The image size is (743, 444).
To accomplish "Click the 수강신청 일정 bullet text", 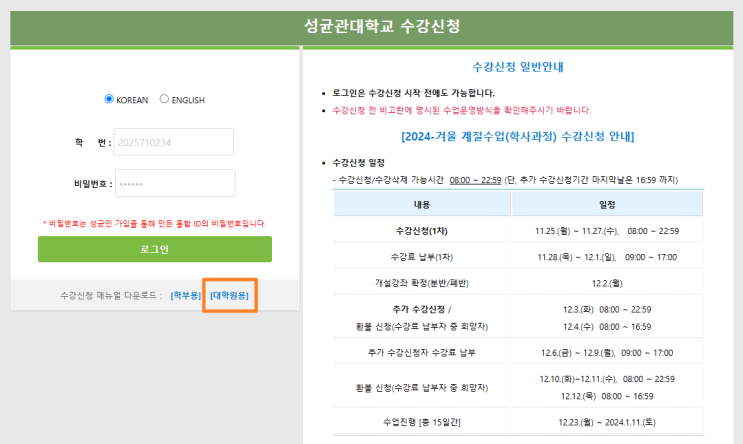I will click(x=358, y=163).
